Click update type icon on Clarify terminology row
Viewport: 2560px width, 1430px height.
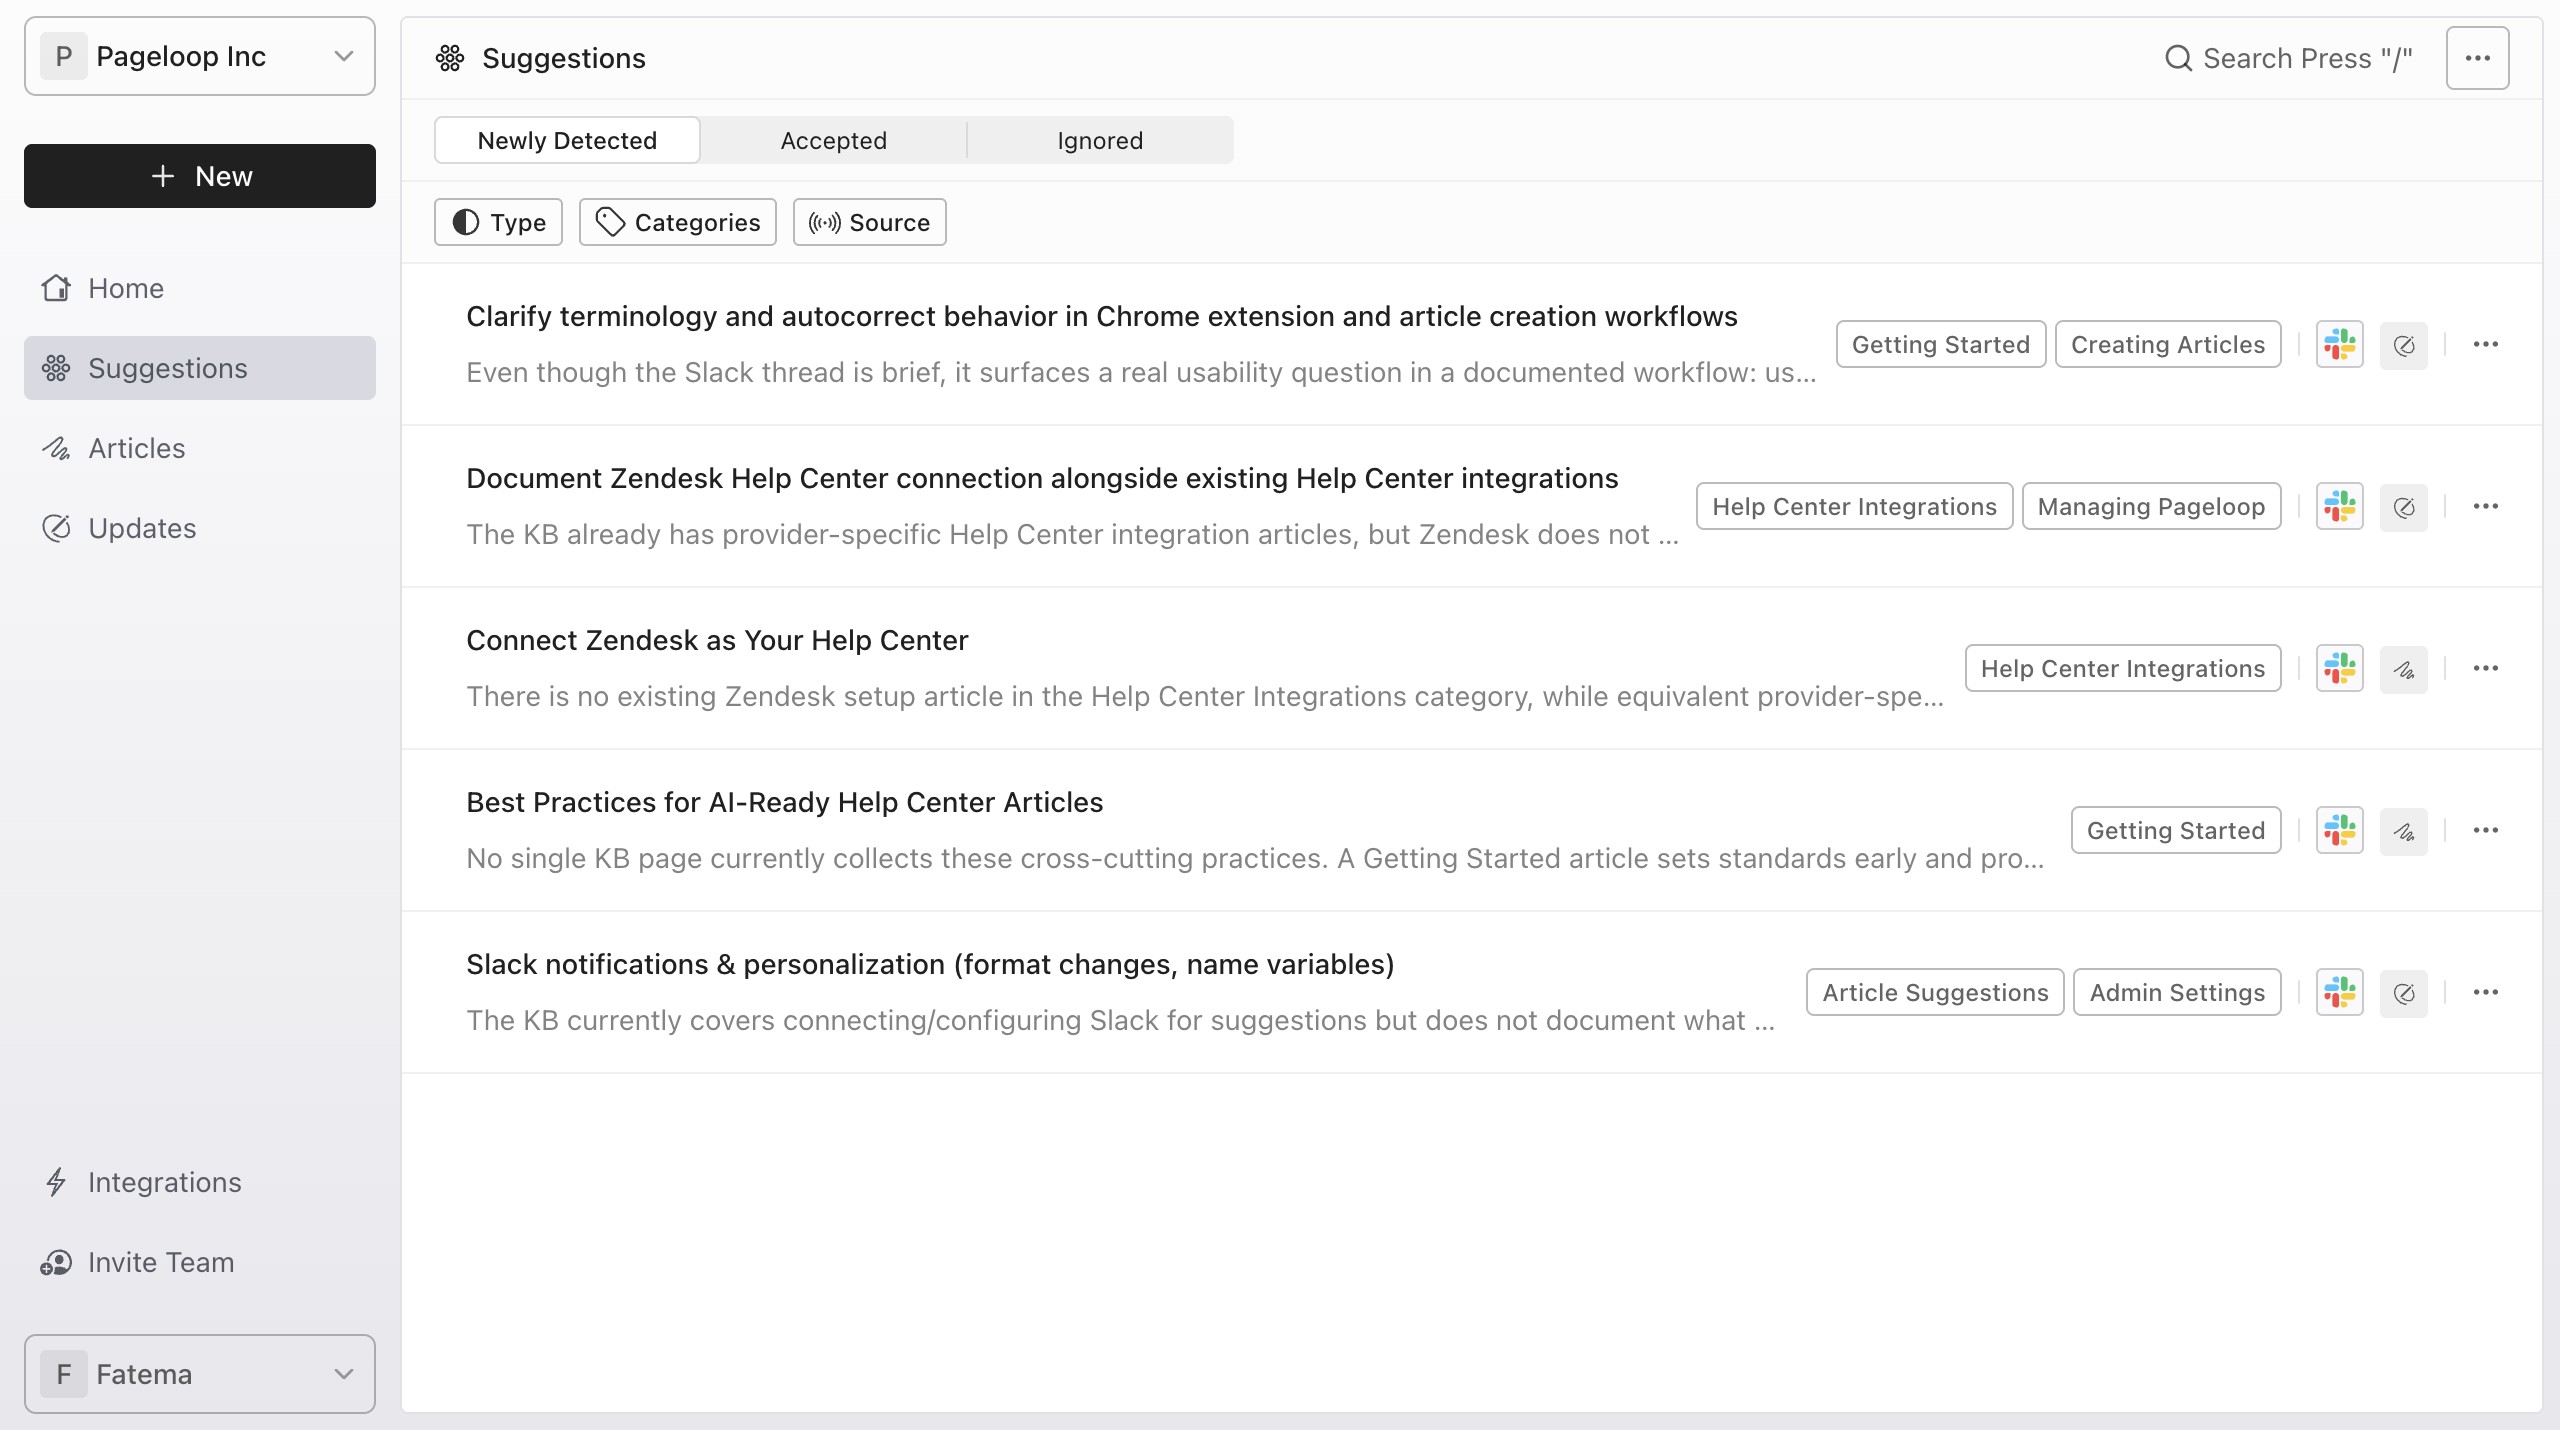click(x=2404, y=345)
